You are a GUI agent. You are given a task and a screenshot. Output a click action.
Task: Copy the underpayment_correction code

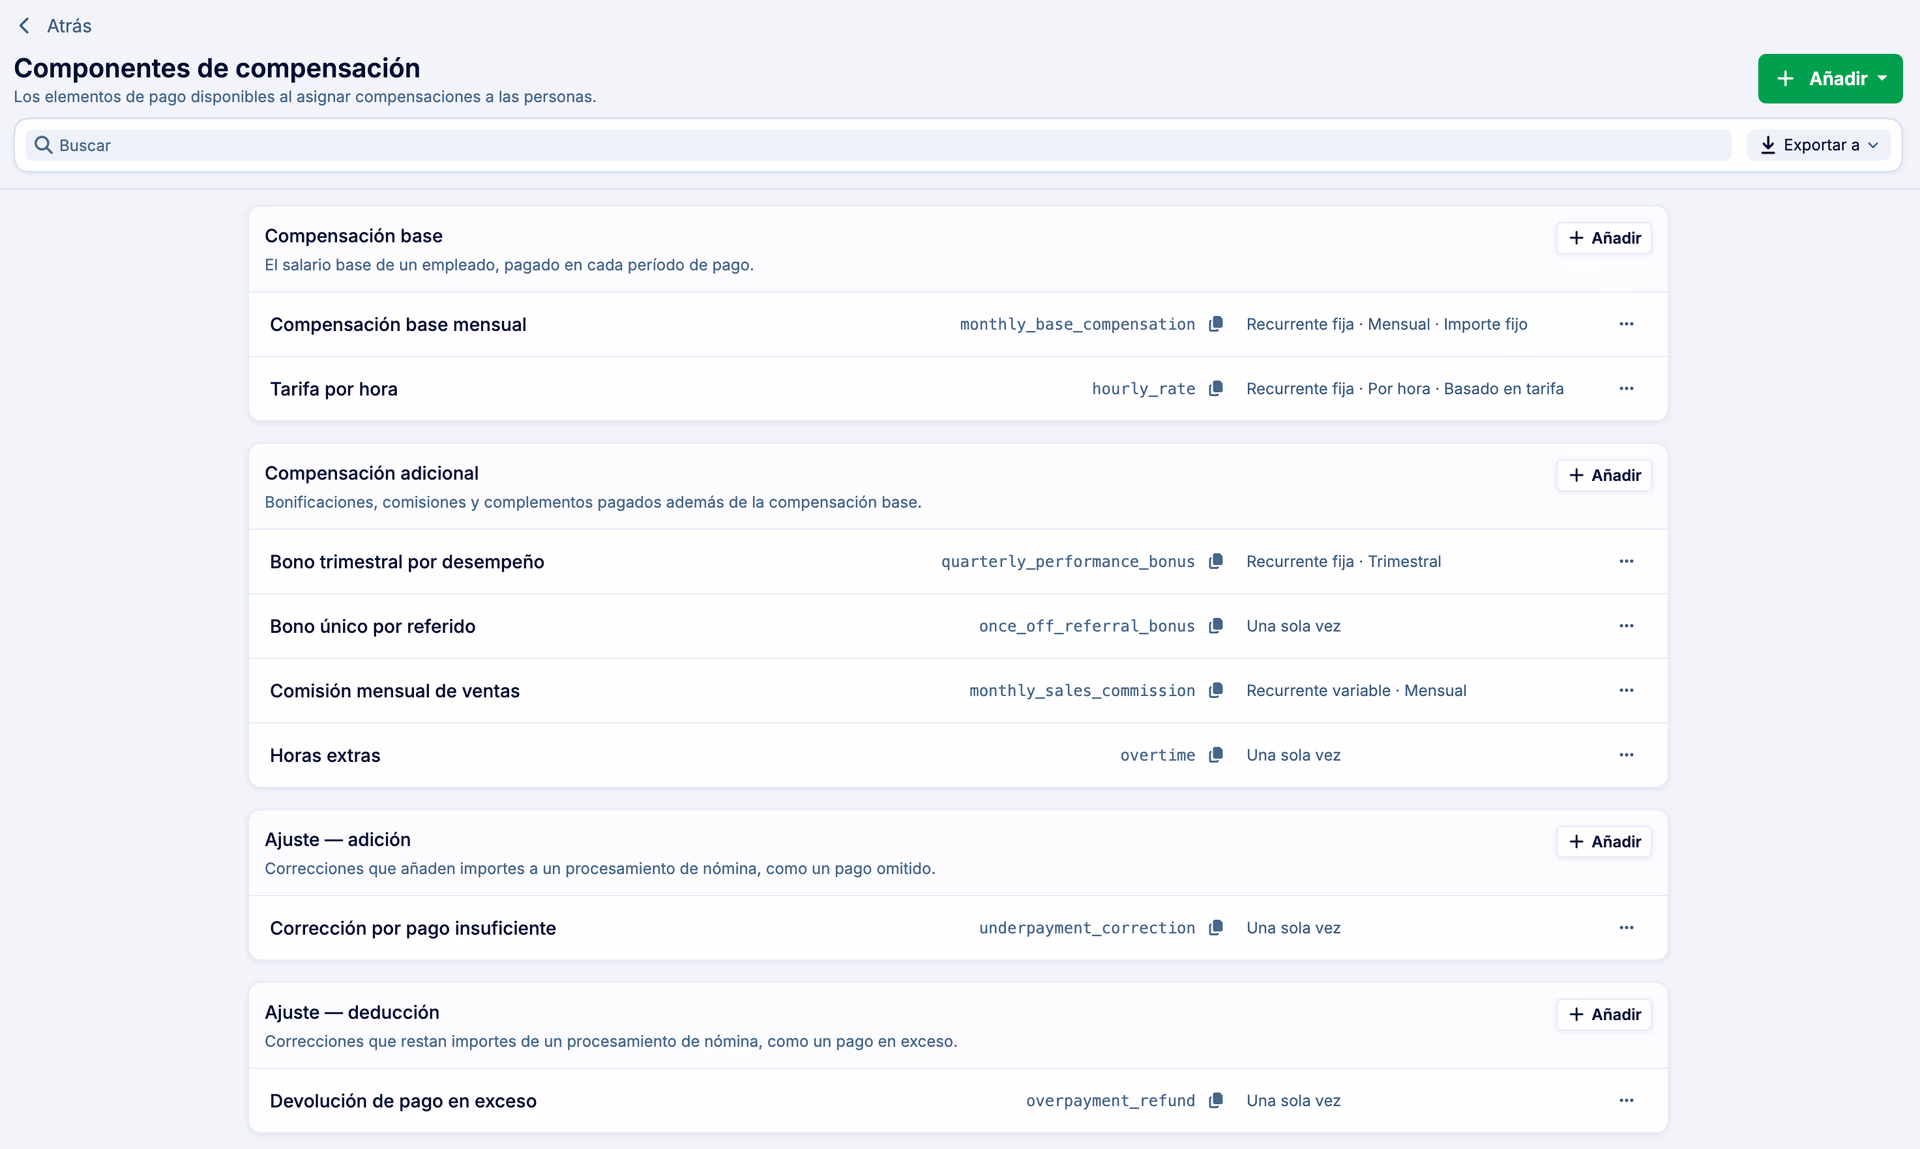[x=1215, y=928]
